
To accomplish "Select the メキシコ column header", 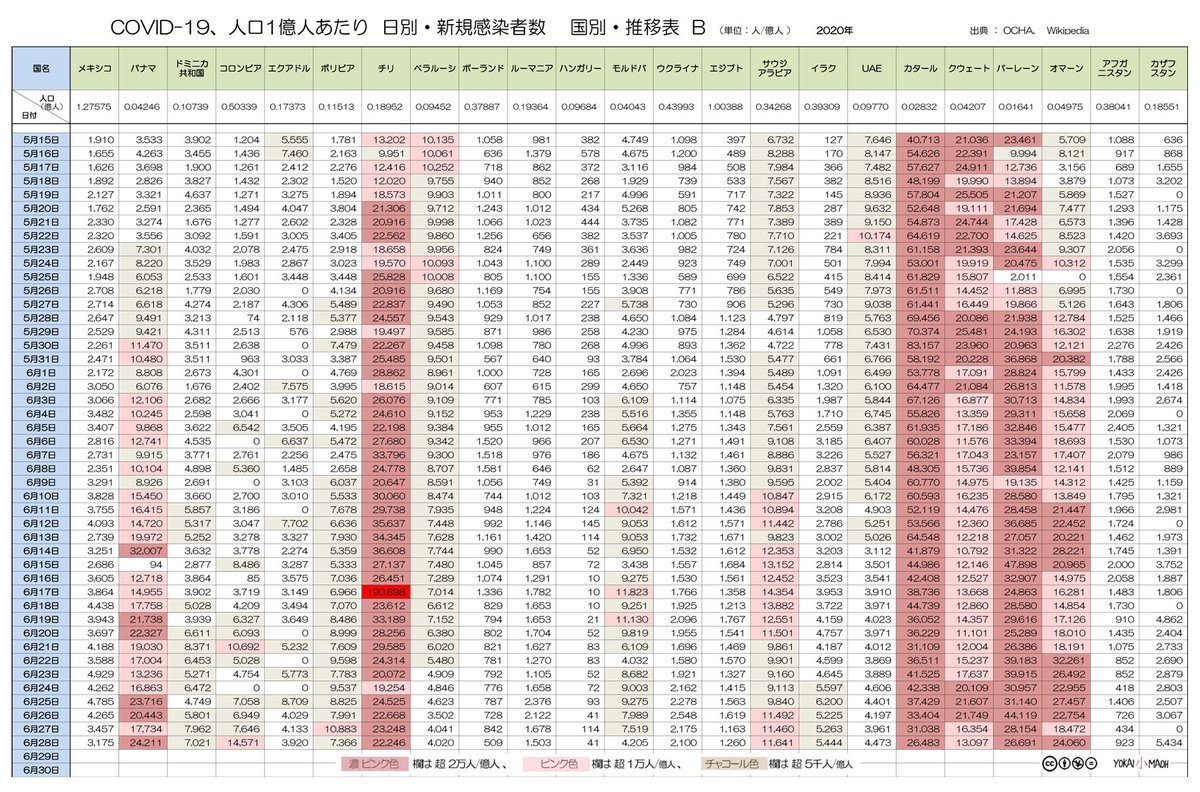I will click(x=95, y=68).
